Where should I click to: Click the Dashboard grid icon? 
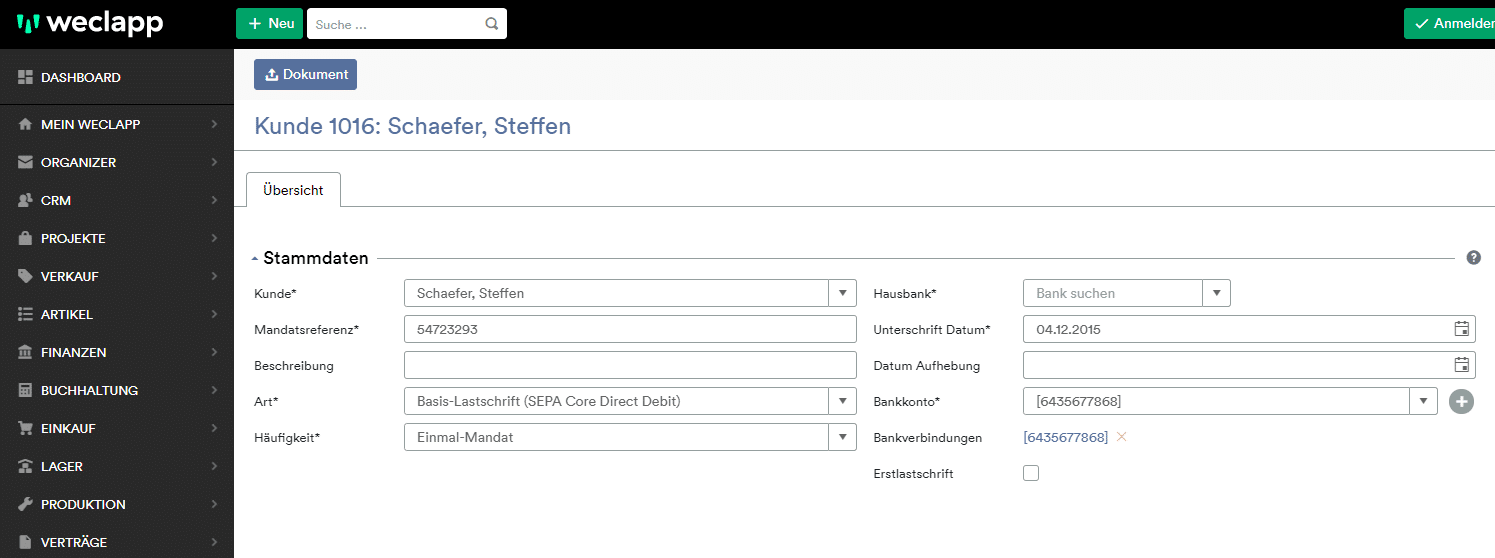(x=26, y=77)
